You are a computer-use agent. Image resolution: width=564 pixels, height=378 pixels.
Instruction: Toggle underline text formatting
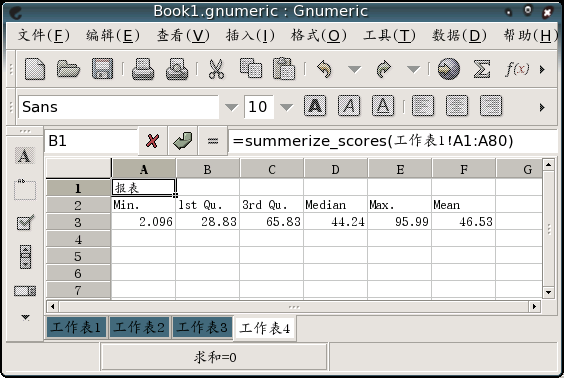(383, 106)
